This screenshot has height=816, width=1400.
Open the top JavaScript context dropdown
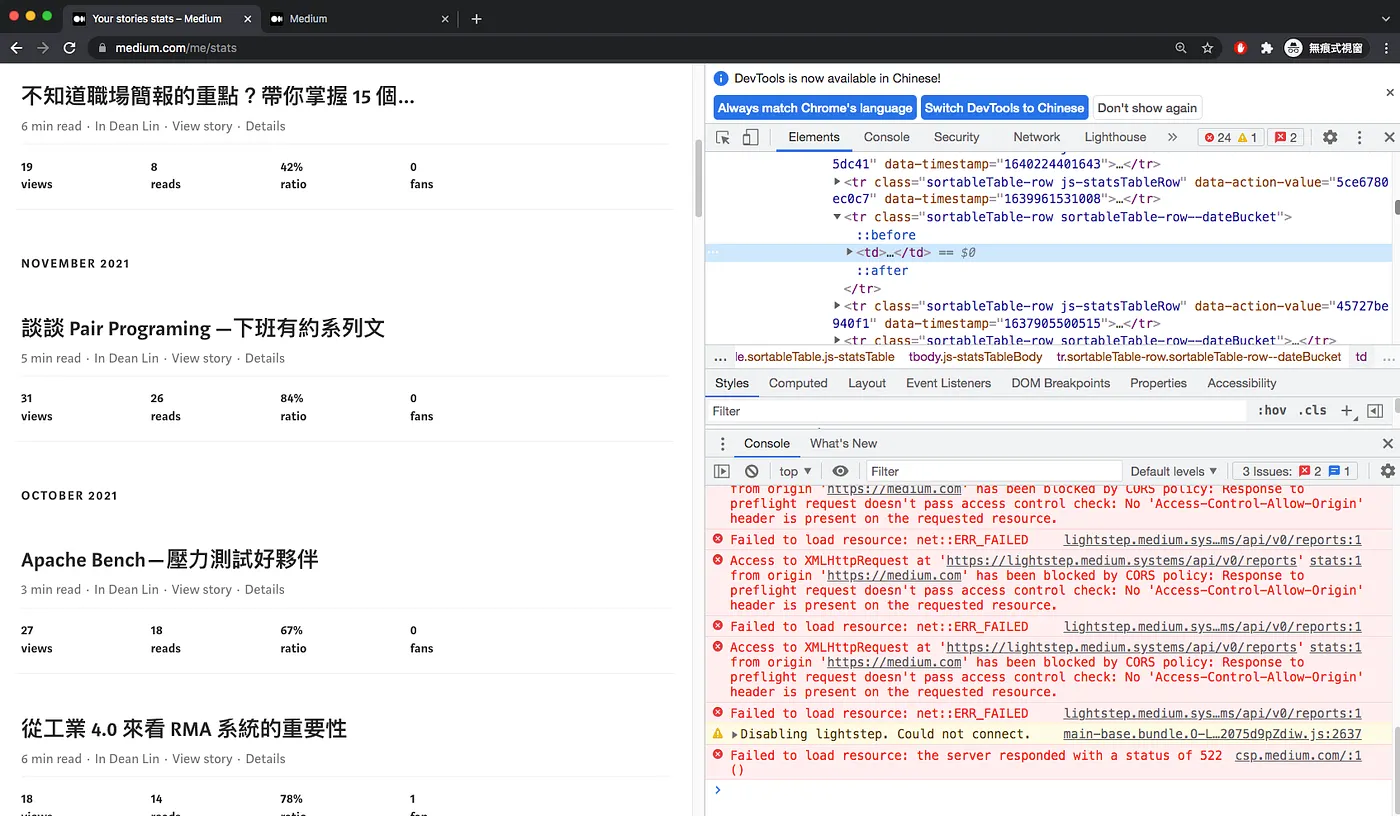pos(796,471)
